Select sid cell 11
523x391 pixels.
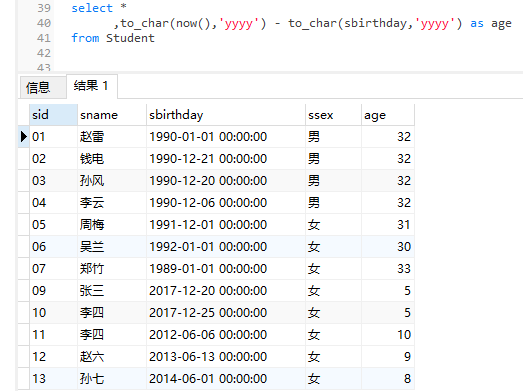[53, 335]
